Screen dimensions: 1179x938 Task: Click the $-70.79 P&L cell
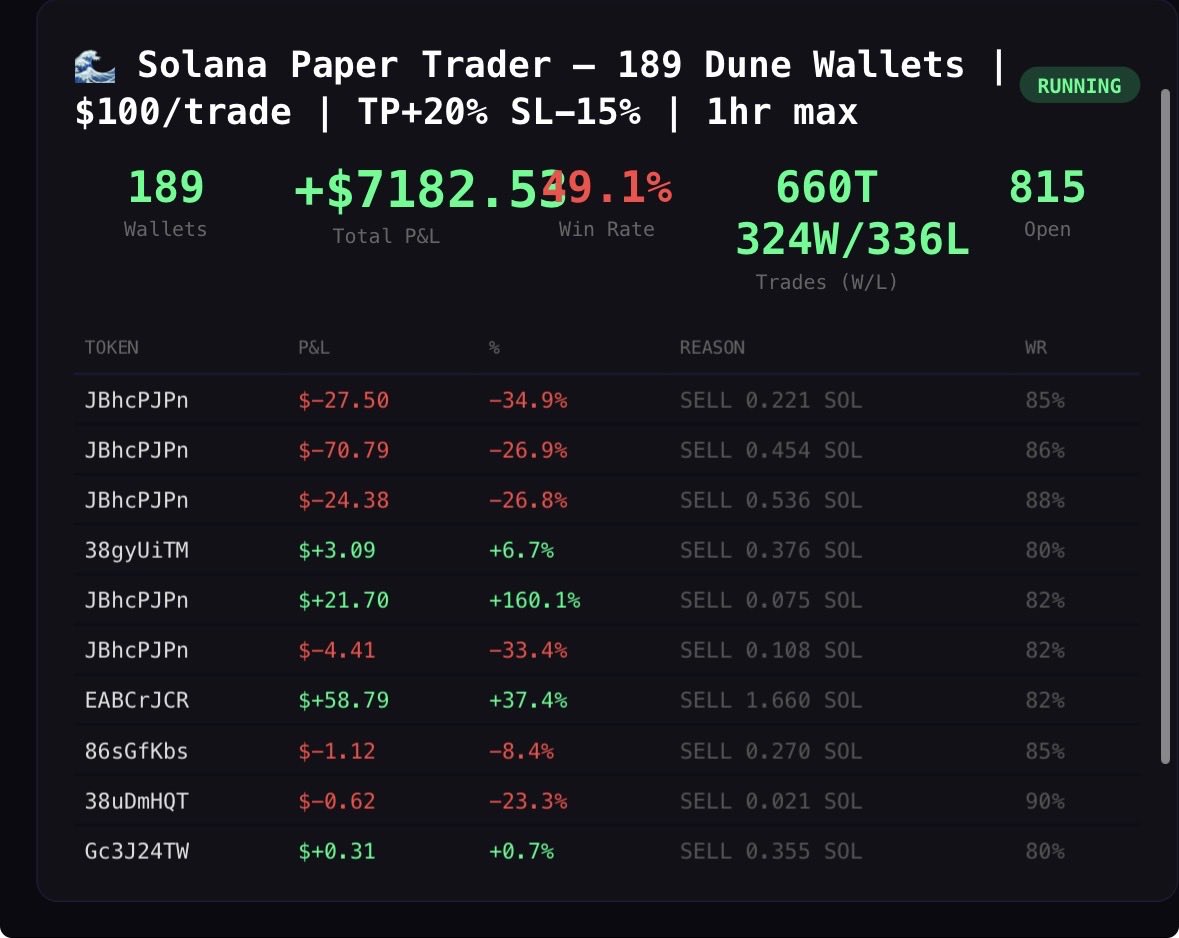coord(344,451)
